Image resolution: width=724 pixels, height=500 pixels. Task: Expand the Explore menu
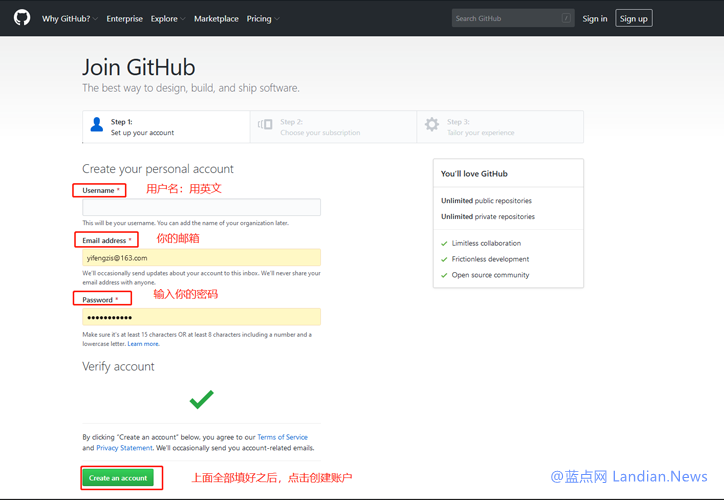[168, 18]
